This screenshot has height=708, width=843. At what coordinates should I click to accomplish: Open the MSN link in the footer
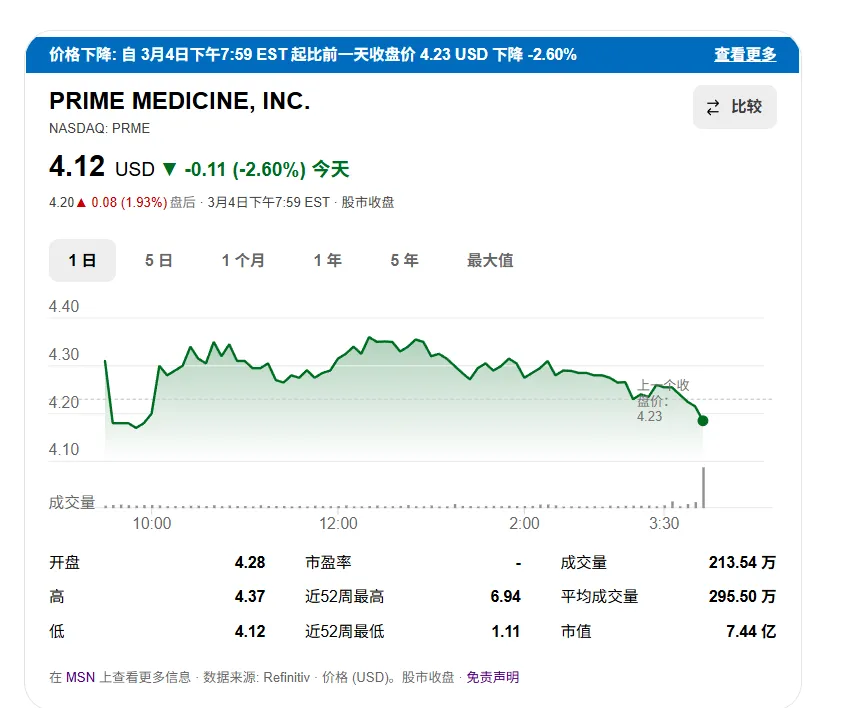pos(80,677)
